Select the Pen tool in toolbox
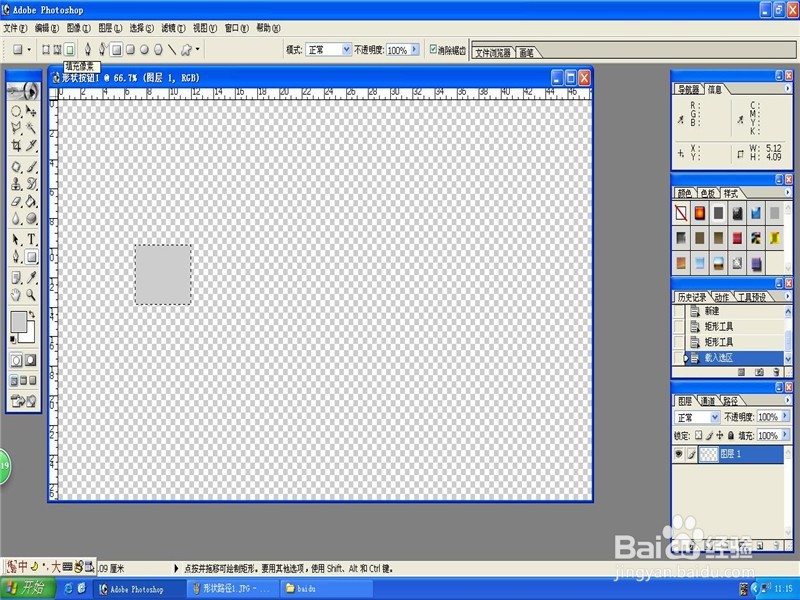This screenshot has width=800, height=600. click(16, 257)
